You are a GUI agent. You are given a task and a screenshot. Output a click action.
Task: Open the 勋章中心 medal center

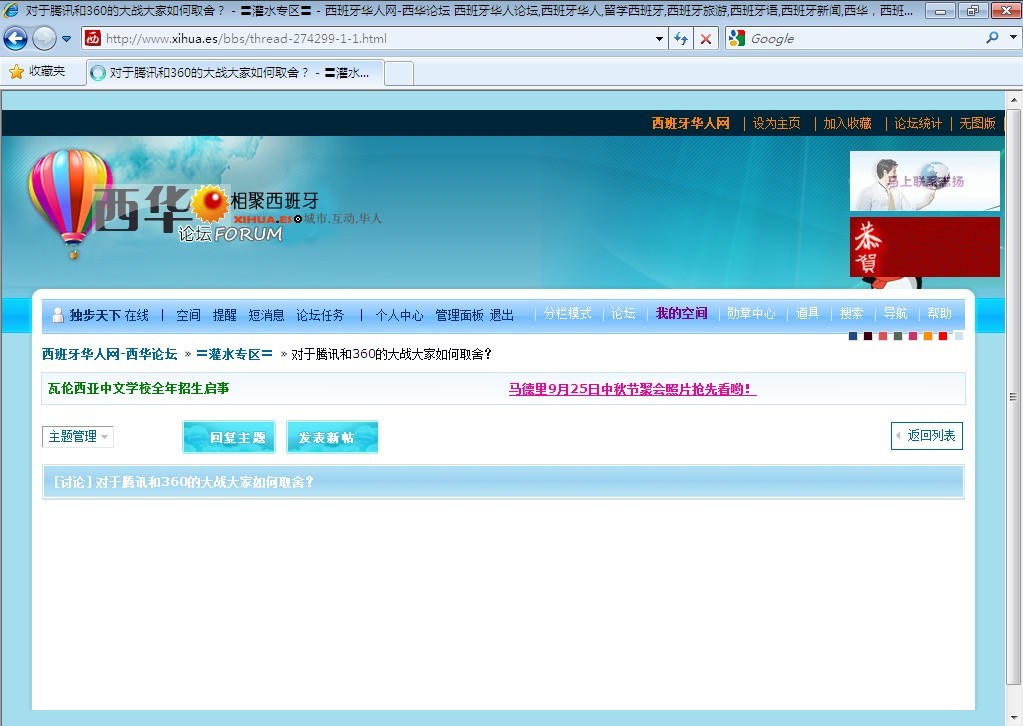click(751, 313)
